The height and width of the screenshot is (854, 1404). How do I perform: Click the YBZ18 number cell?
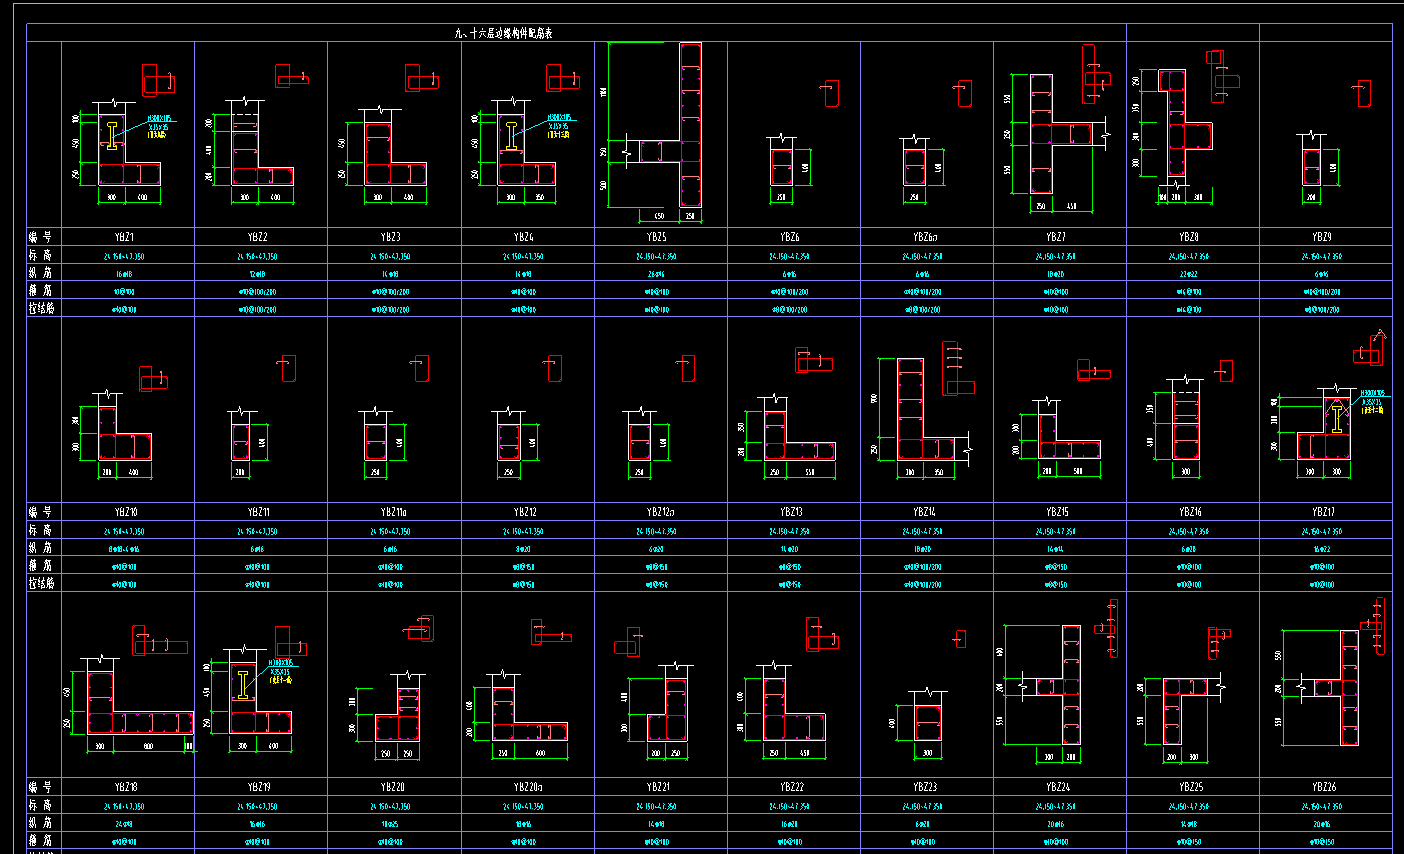[128, 787]
